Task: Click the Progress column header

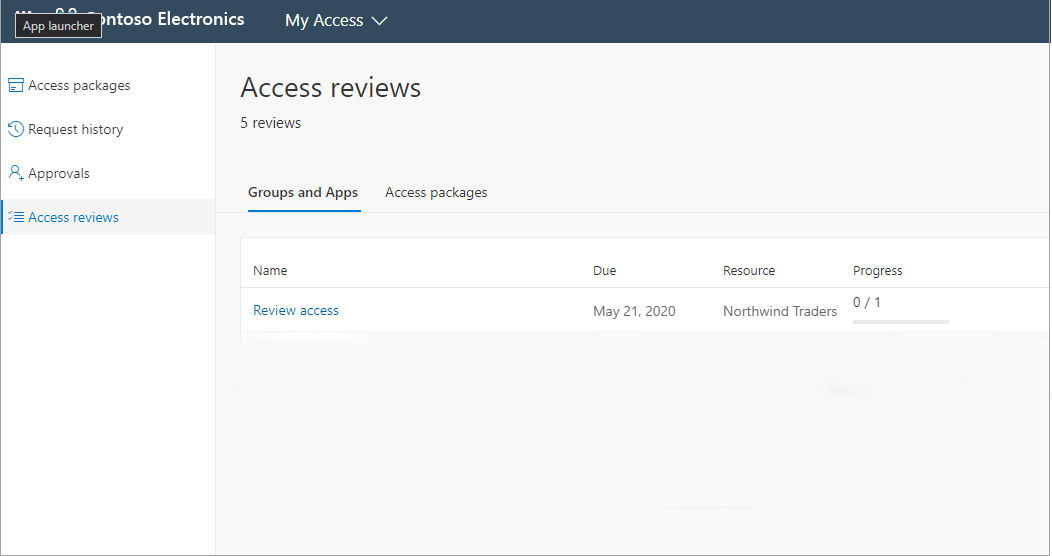Action: point(878,270)
